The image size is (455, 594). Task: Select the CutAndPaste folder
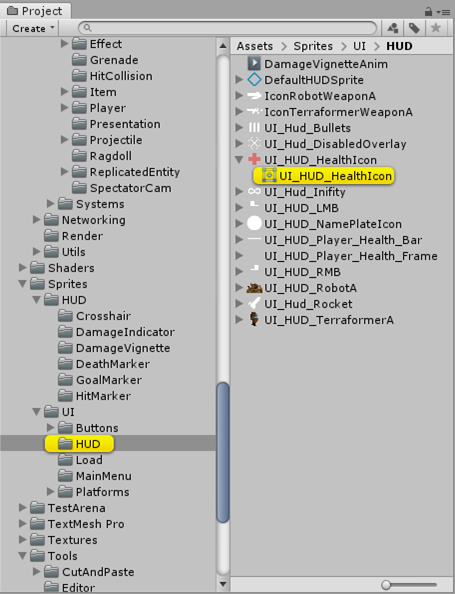tap(89, 572)
